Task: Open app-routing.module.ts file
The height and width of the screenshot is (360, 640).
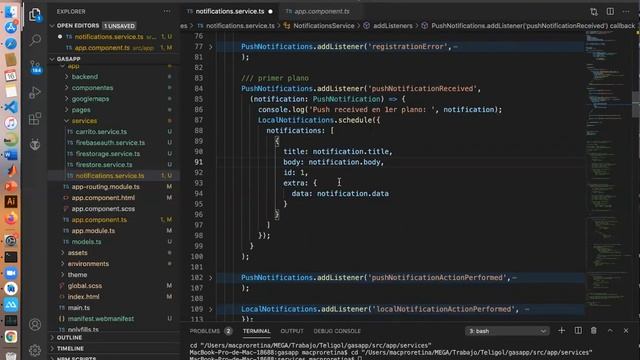Action: click(x=105, y=187)
